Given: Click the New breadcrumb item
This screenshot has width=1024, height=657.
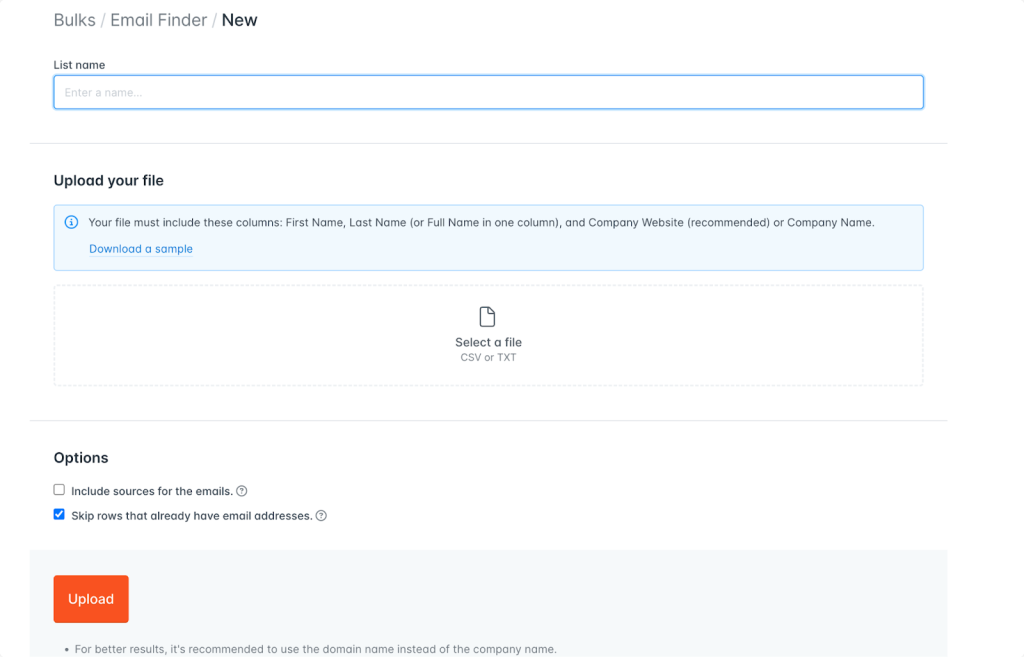Looking at the screenshot, I should click(x=239, y=20).
